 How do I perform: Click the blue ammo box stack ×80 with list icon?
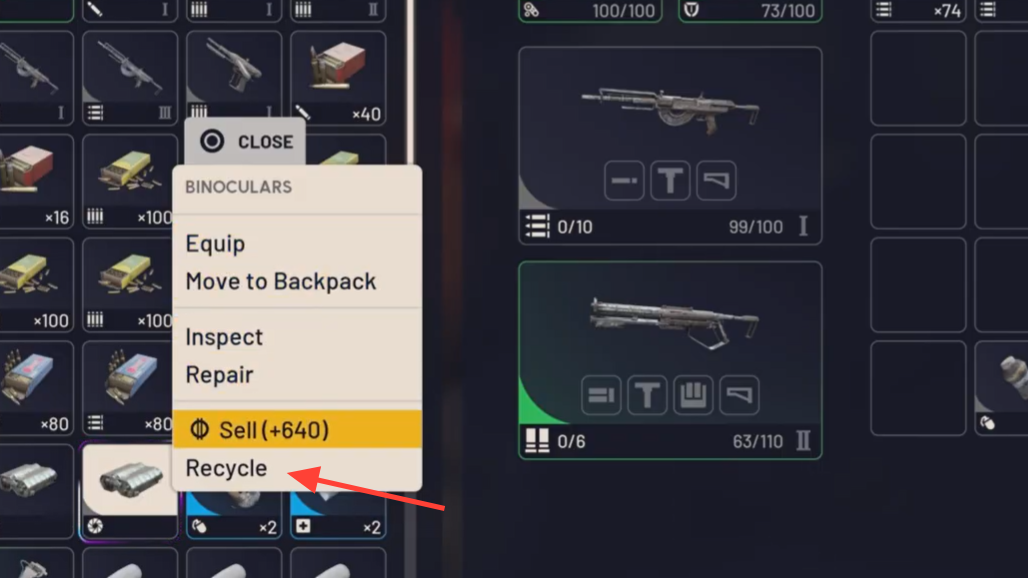pos(130,387)
